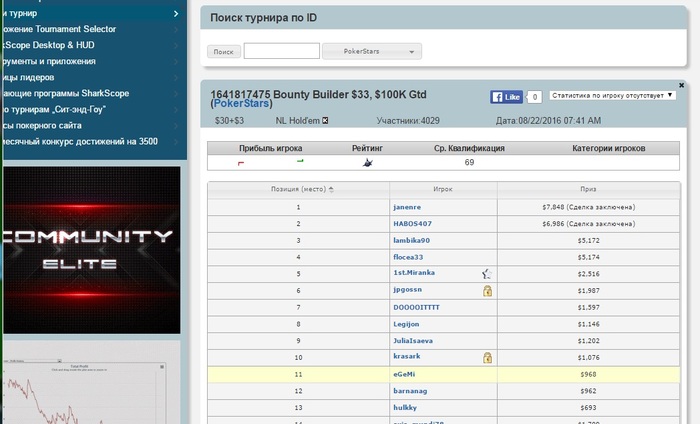Image resolution: width=700 pixels, height=424 pixels.
Task: Open конкурс достижений на 3500 menu item
Action: pyautogui.click(x=79, y=141)
